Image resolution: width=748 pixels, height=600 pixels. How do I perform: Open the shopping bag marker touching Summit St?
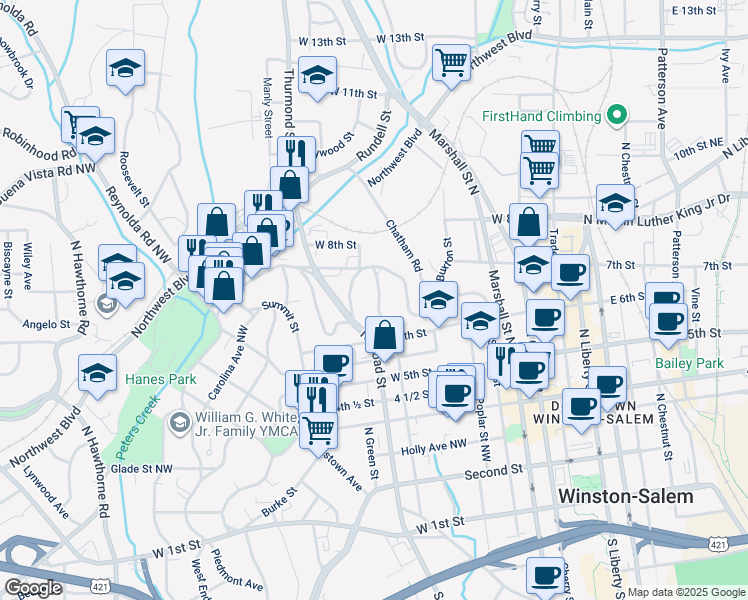(223, 289)
